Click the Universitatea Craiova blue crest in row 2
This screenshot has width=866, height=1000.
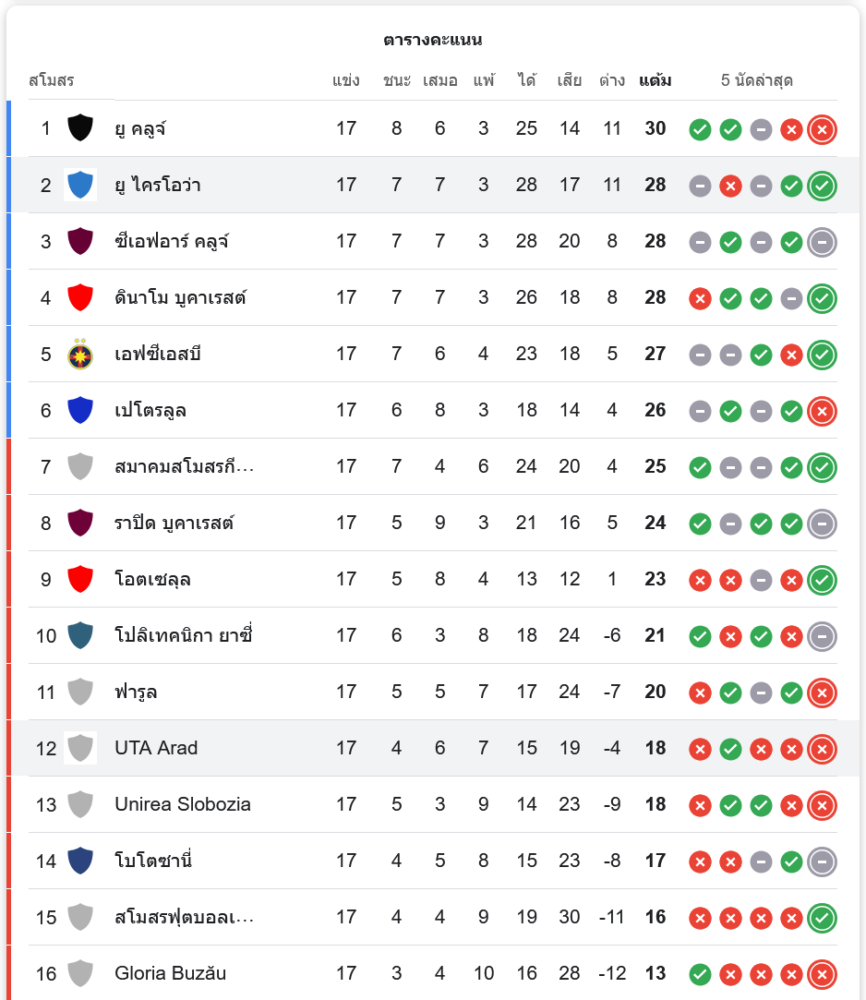point(80,185)
